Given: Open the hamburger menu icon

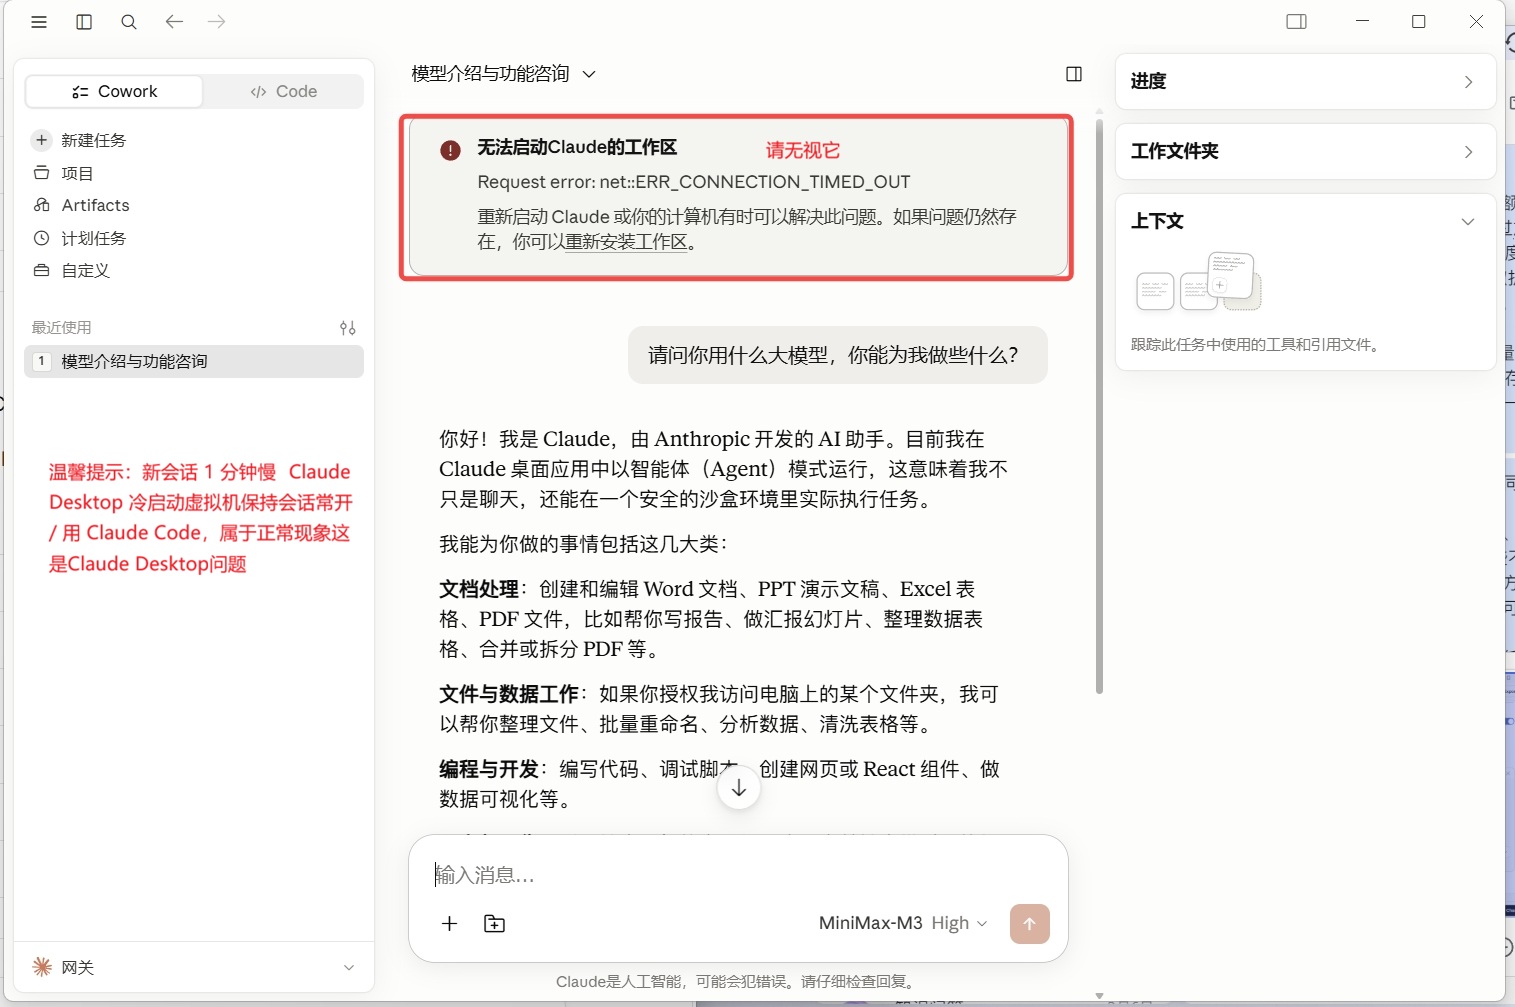Looking at the screenshot, I should pos(39,22).
